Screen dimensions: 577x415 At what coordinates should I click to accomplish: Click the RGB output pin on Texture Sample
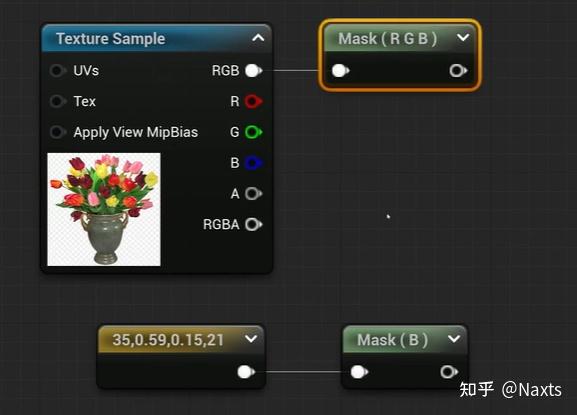coord(254,71)
